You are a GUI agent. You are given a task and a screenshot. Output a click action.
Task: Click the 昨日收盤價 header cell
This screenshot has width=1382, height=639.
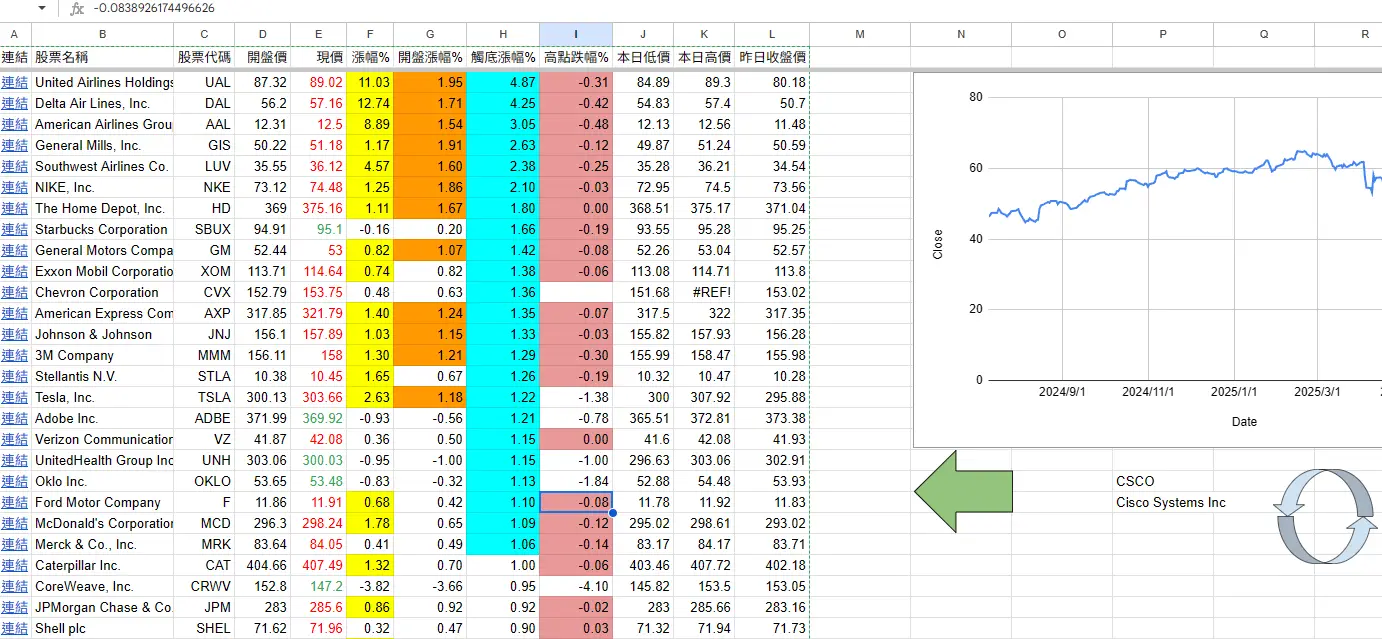click(772, 57)
